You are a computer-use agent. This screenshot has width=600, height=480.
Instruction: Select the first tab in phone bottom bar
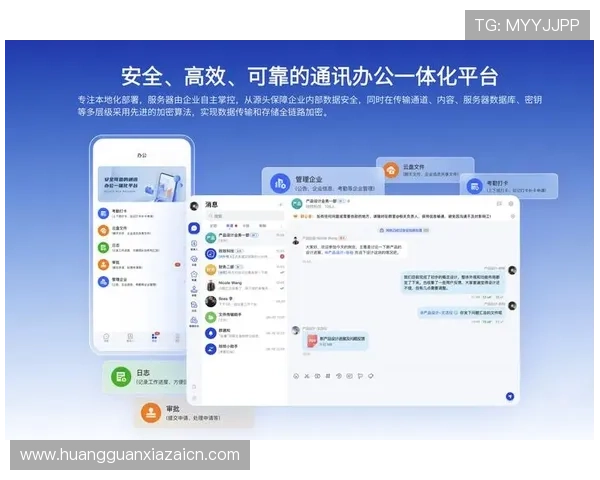click(106, 337)
